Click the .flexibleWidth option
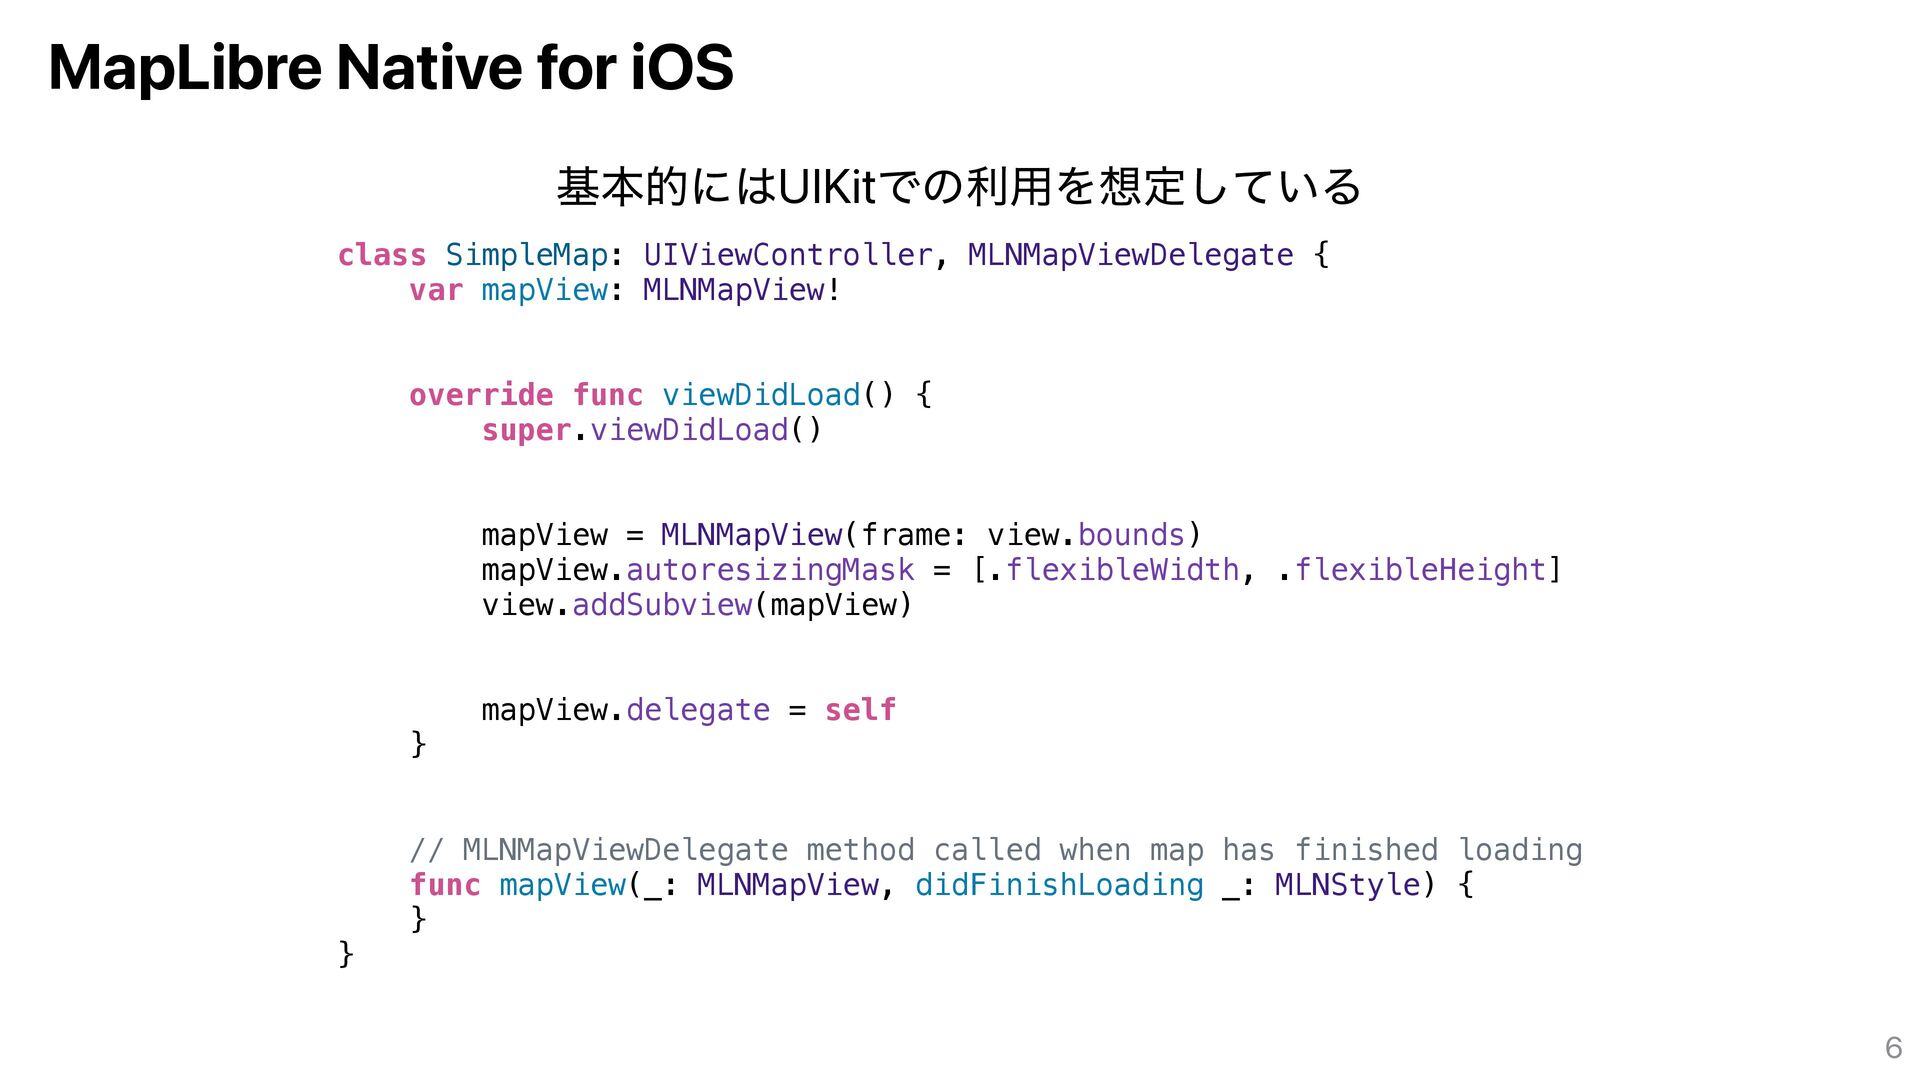 pos(1121,570)
